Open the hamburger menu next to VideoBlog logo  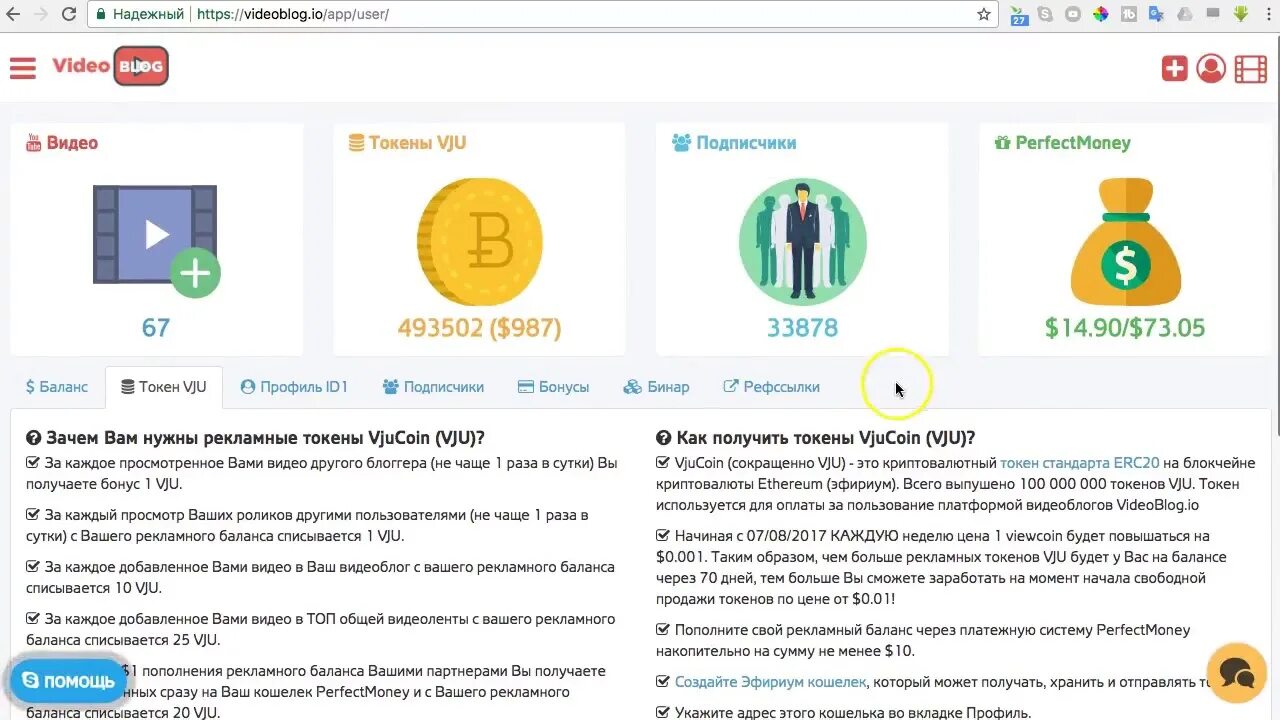[x=22, y=67]
